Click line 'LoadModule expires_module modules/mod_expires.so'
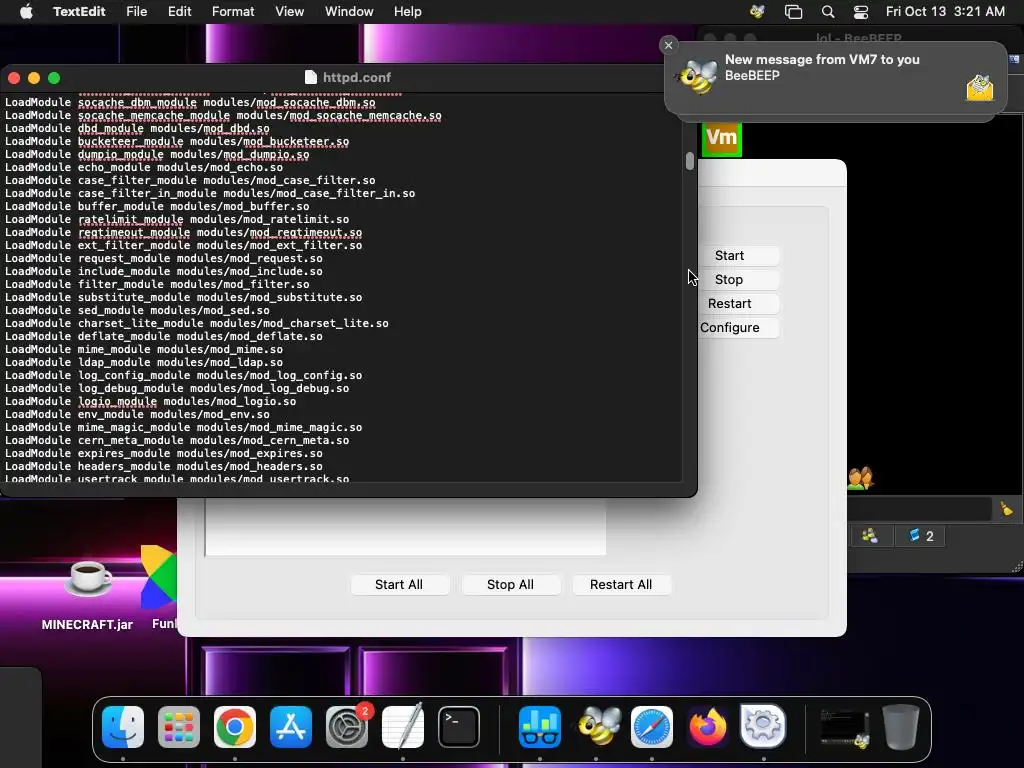 [x=163, y=453]
